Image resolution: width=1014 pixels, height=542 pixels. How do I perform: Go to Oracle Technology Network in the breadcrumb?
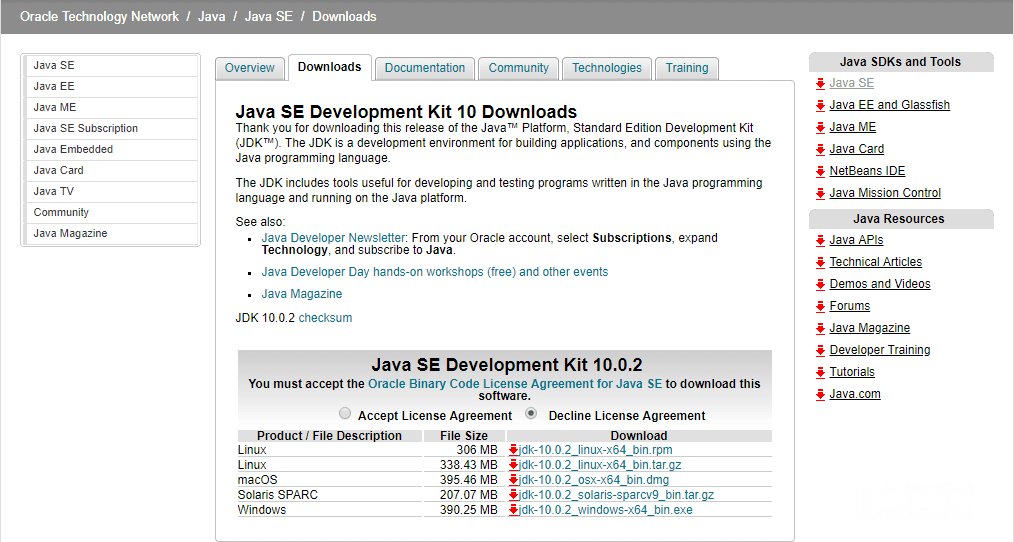(x=100, y=17)
